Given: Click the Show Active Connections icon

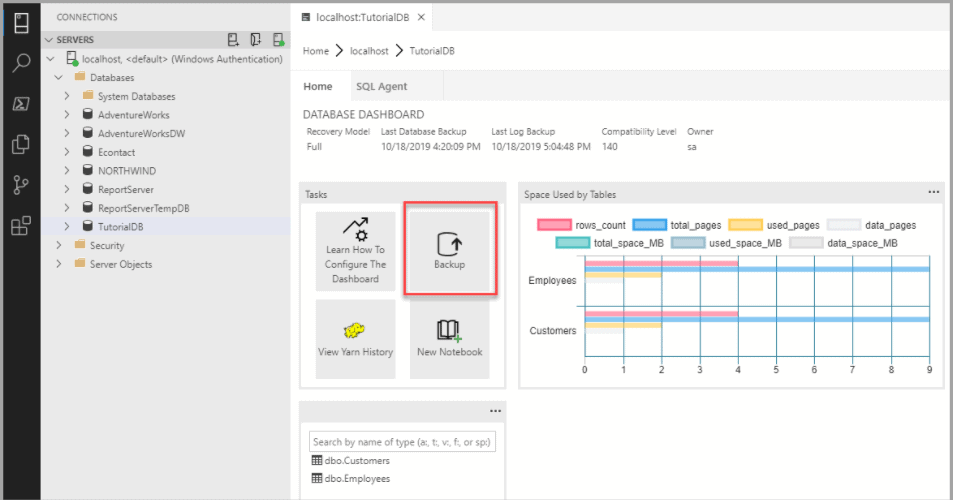Looking at the screenshot, I should (279, 39).
